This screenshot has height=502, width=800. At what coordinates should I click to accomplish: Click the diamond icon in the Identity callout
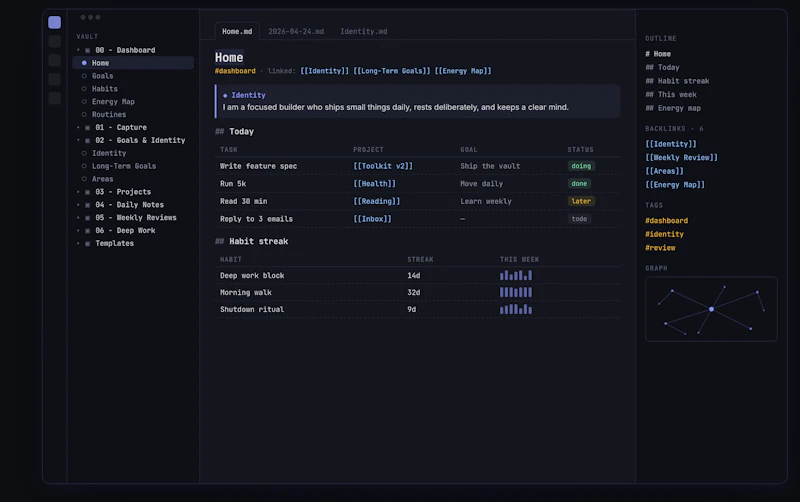[x=225, y=95]
